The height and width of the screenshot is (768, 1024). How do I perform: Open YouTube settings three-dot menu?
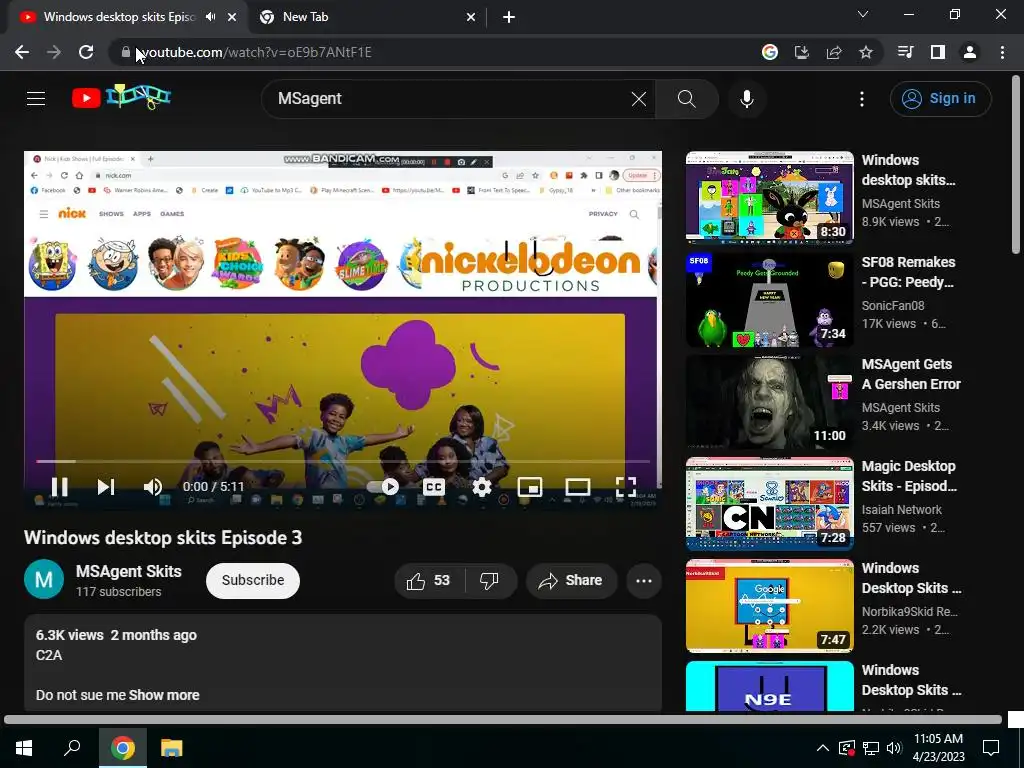tap(861, 99)
